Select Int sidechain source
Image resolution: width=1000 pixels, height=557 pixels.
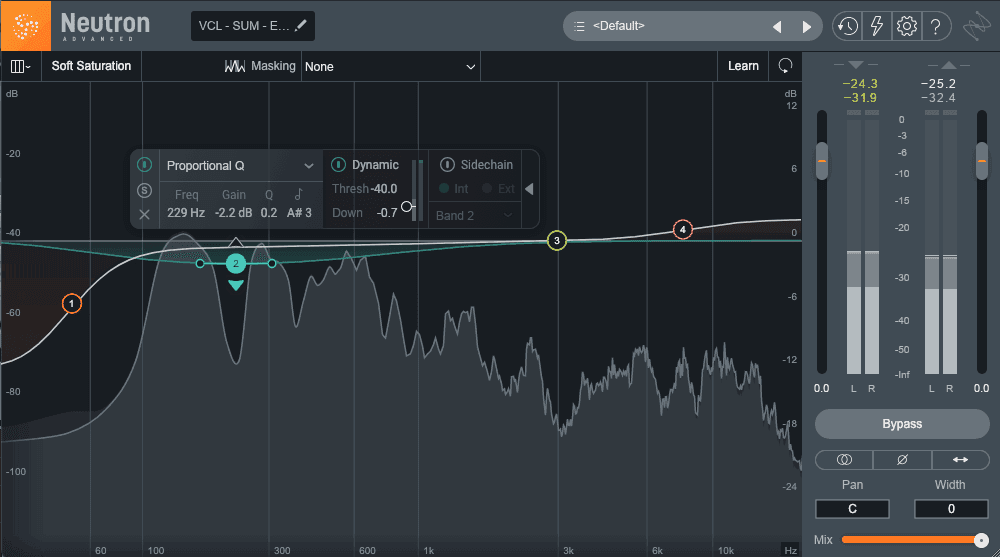(453, 189)
